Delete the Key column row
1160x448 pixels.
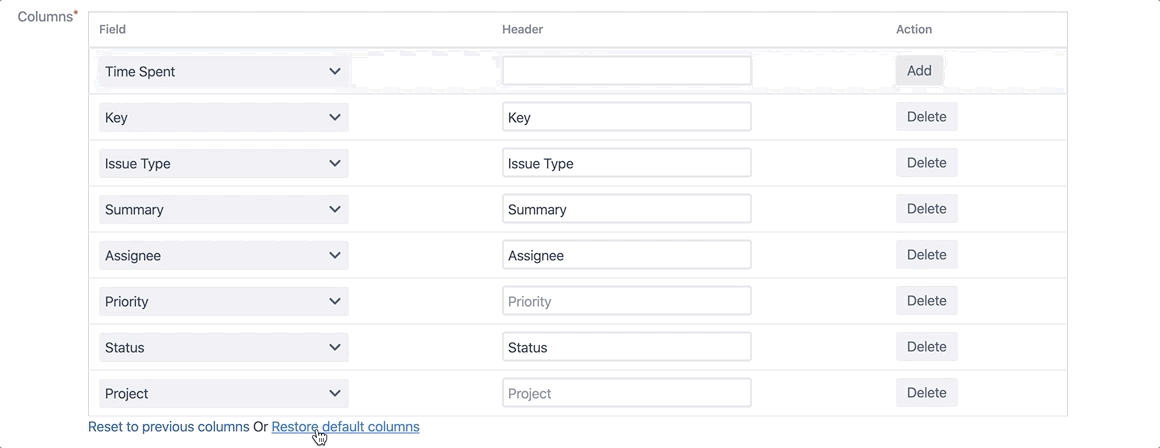(x=926, y=117)
